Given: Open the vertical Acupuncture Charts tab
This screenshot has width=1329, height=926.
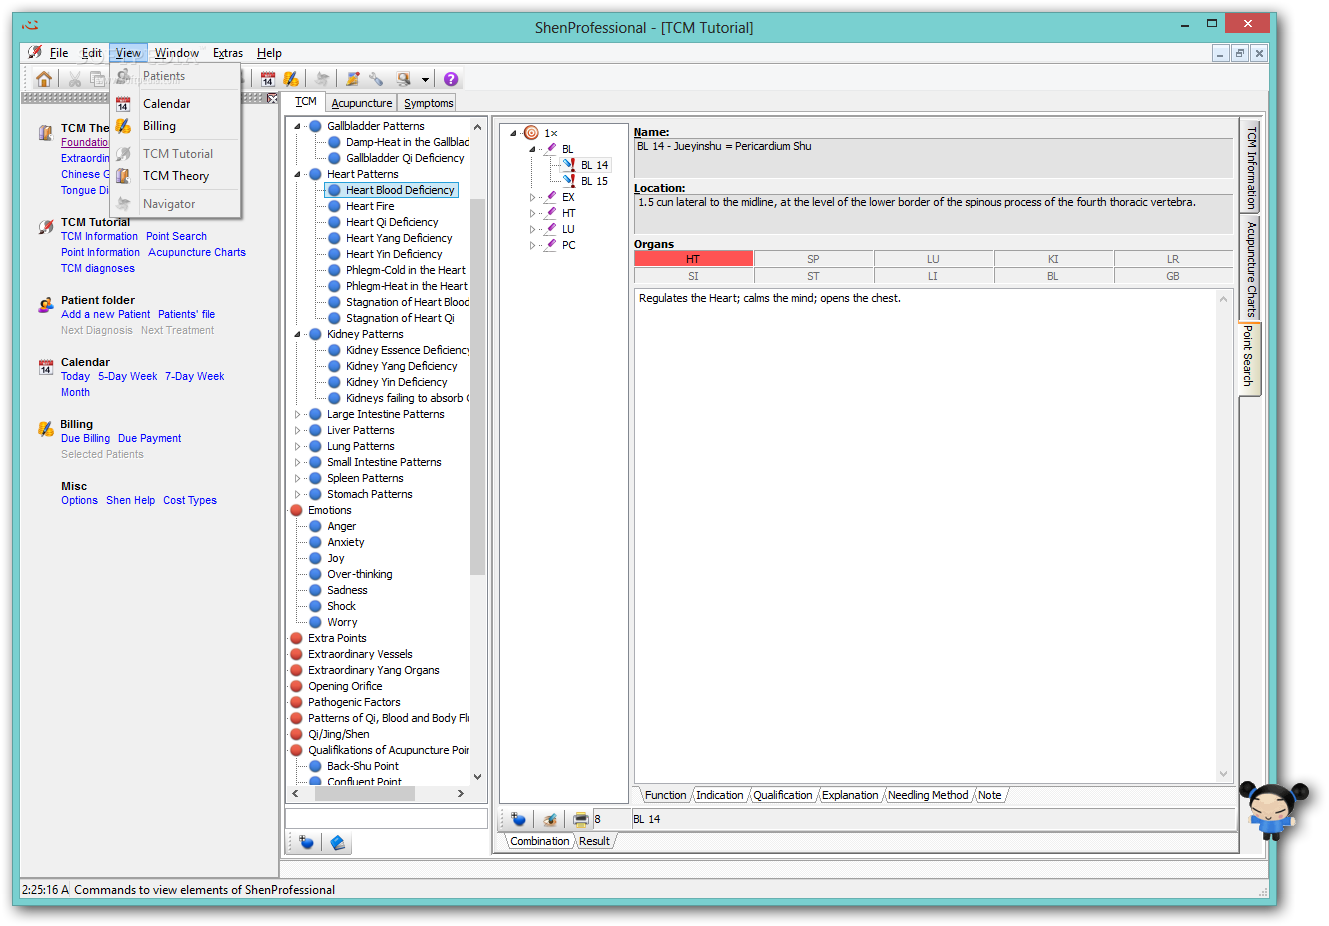Looking at the screenshot, I should point(1250,268).
